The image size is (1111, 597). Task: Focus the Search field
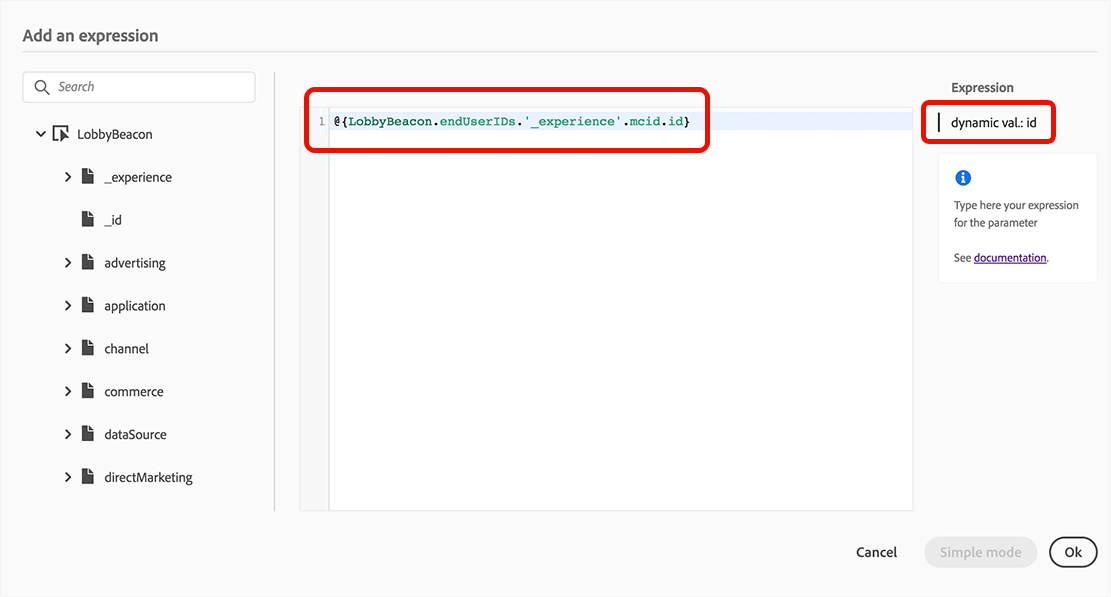[139, 87]
